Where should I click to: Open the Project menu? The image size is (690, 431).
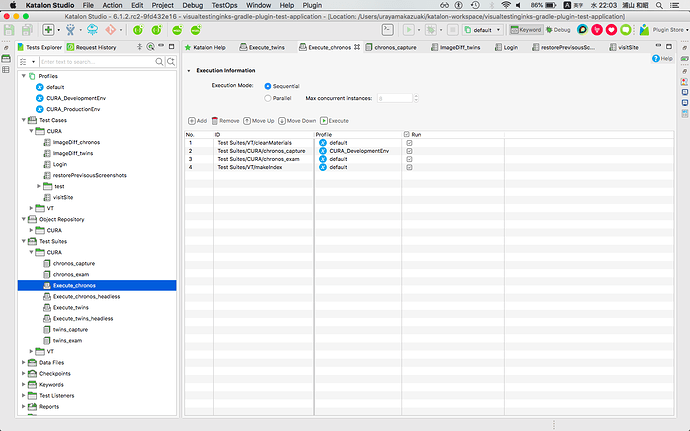tap(162, 5)
